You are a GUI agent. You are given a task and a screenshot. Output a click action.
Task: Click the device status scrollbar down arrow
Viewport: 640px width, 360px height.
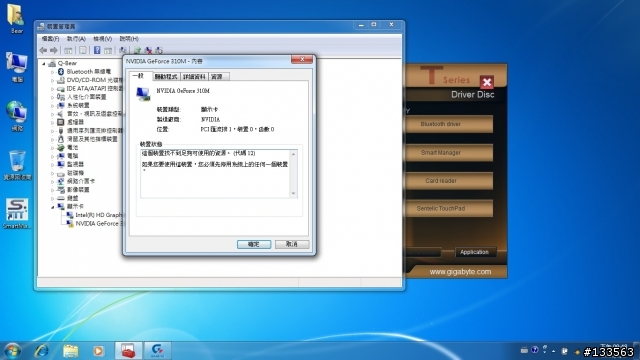pyautogui.click(x=293, y=193)
